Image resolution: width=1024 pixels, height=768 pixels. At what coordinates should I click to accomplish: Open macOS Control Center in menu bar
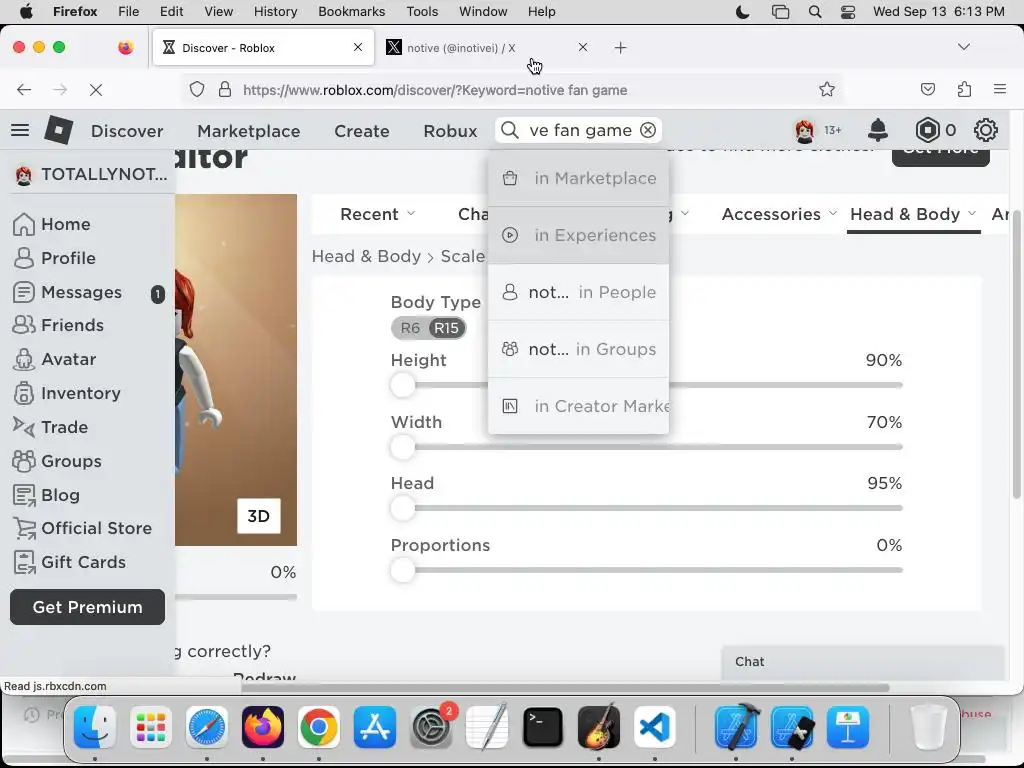[848, 12]
